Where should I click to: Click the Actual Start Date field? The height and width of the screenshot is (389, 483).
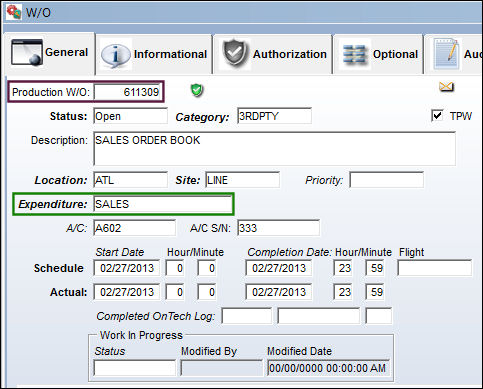127,292
